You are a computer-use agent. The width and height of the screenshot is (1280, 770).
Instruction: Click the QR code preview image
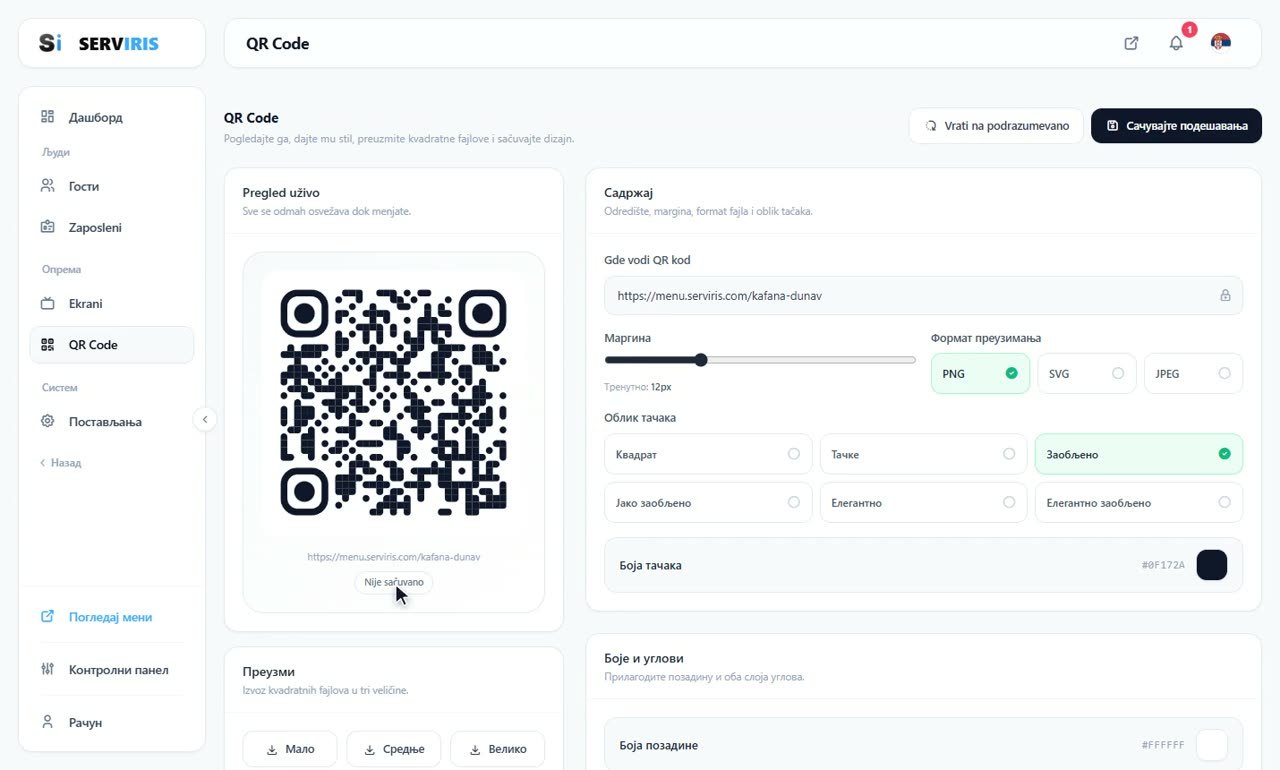point(394,402)
